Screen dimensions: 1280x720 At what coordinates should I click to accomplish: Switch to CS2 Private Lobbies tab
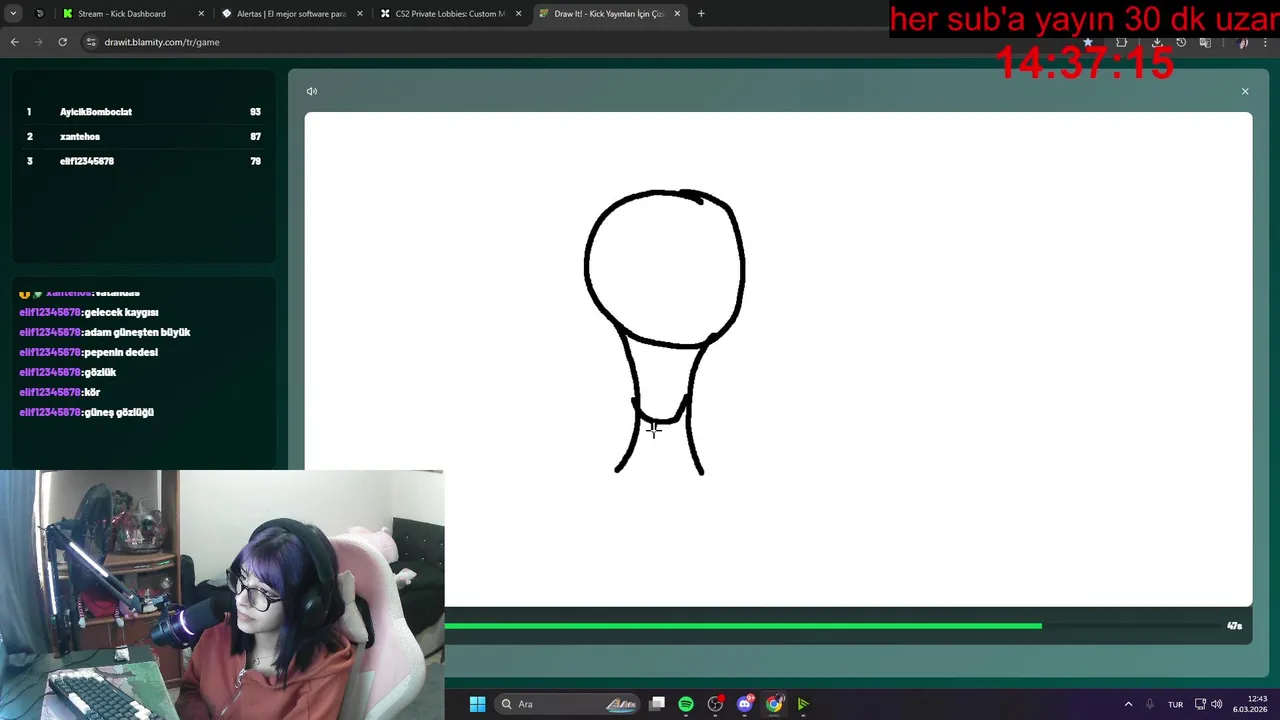click(x=450, y=14)
